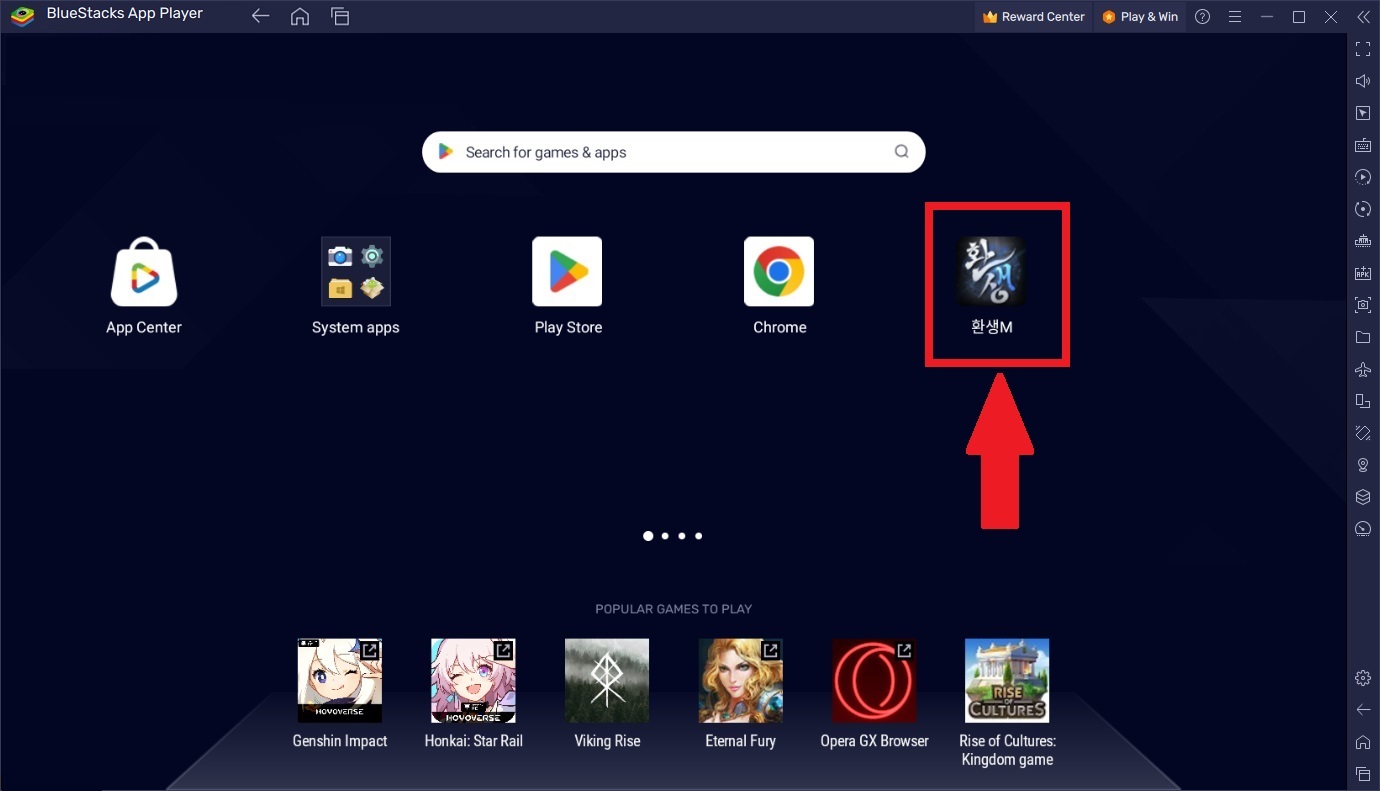Click the Search for games & apps field
1380x791 pixels.
[674, 152]
